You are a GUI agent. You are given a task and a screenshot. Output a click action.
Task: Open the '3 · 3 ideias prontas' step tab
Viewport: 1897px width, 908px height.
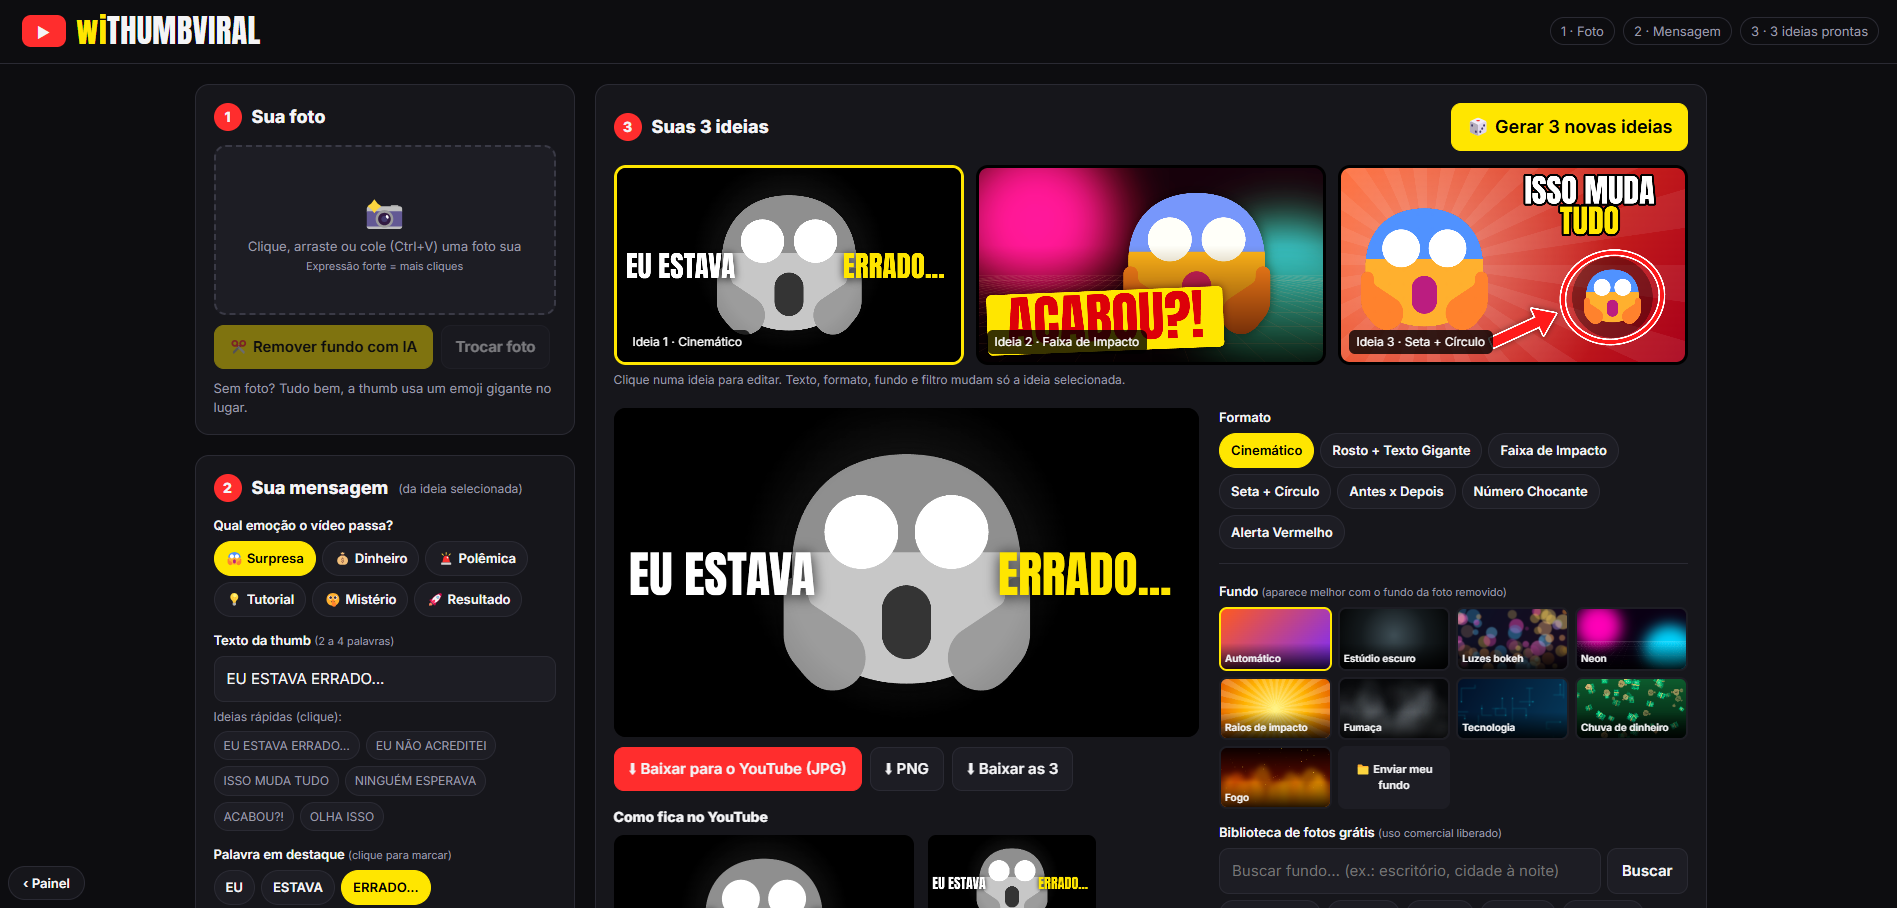click(1809, 31)
